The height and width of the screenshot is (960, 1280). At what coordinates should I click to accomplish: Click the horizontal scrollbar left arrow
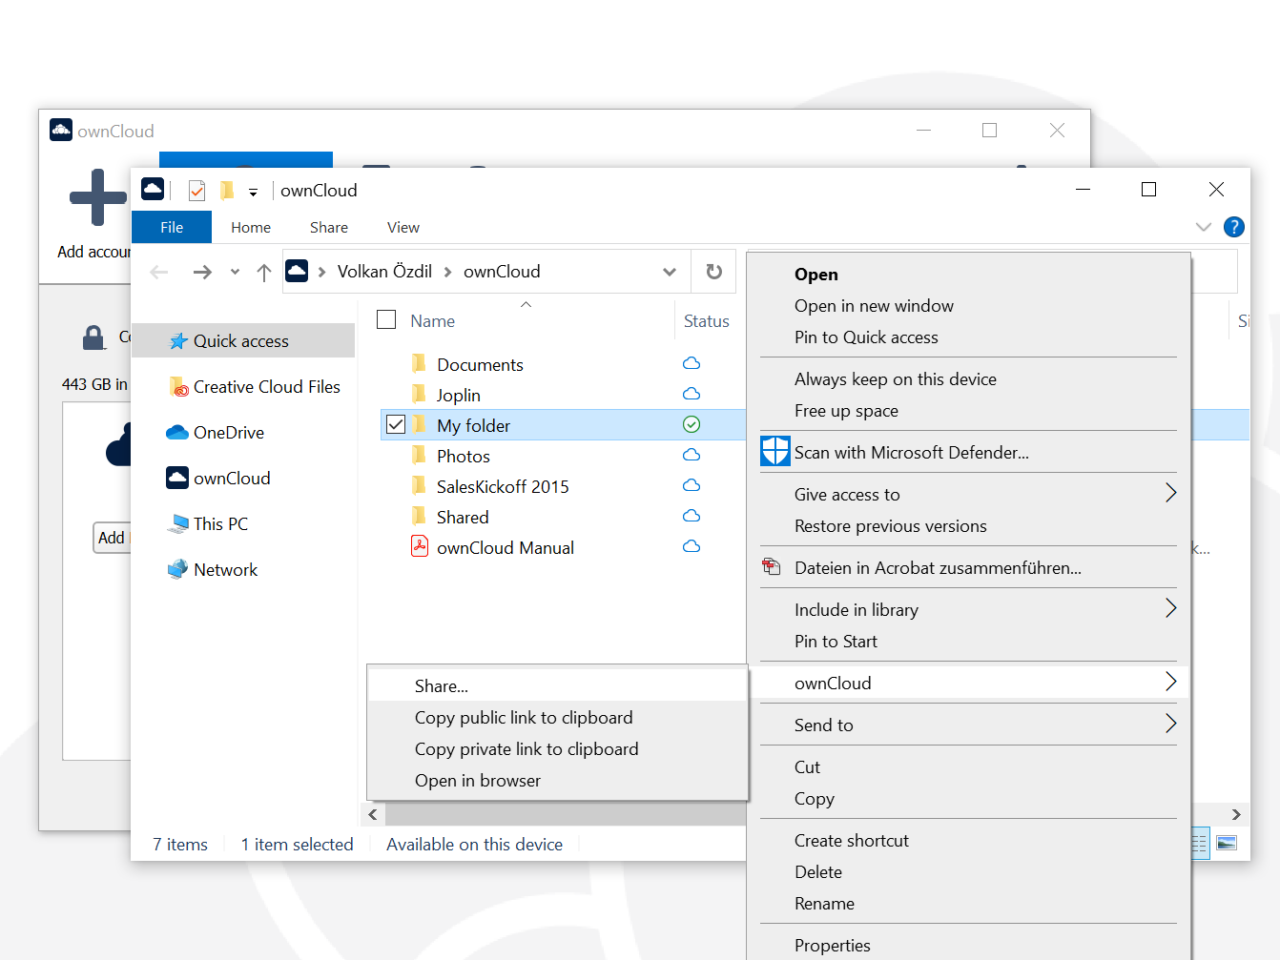[x=372, y=814]
